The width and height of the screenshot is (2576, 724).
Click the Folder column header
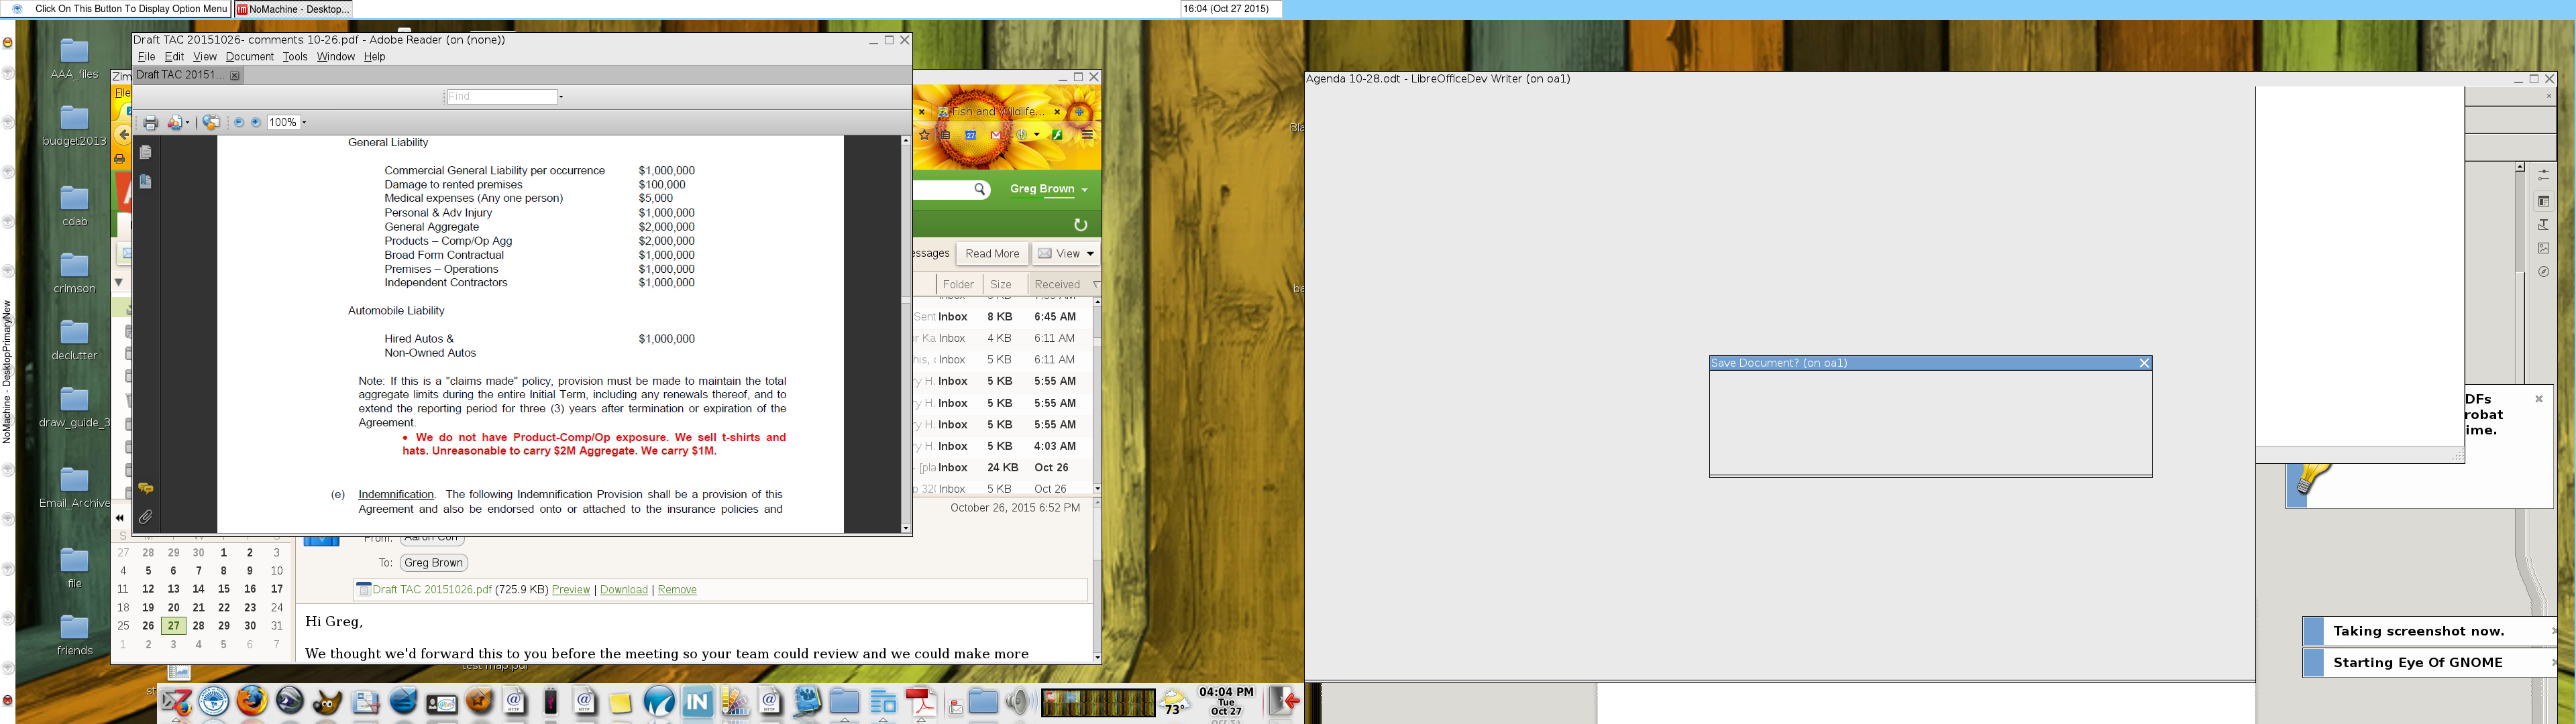click(958, 285)
